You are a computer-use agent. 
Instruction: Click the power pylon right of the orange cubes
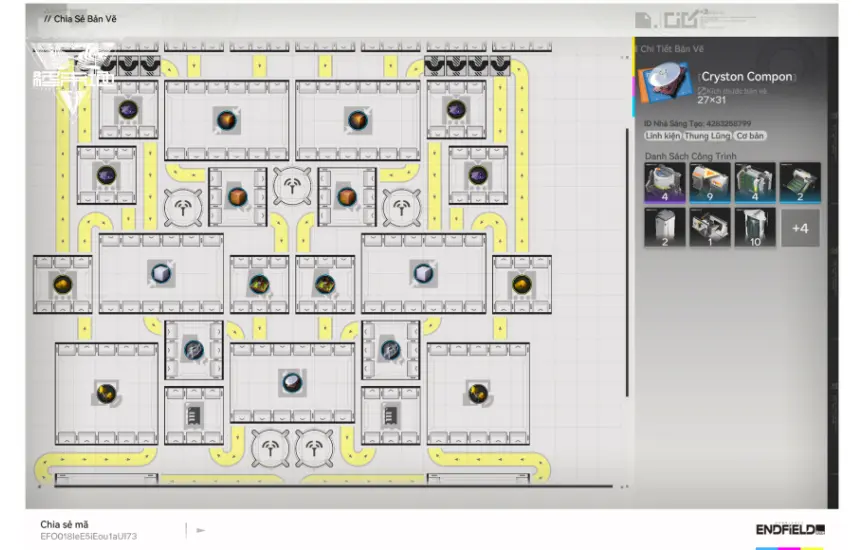point(402,208)
